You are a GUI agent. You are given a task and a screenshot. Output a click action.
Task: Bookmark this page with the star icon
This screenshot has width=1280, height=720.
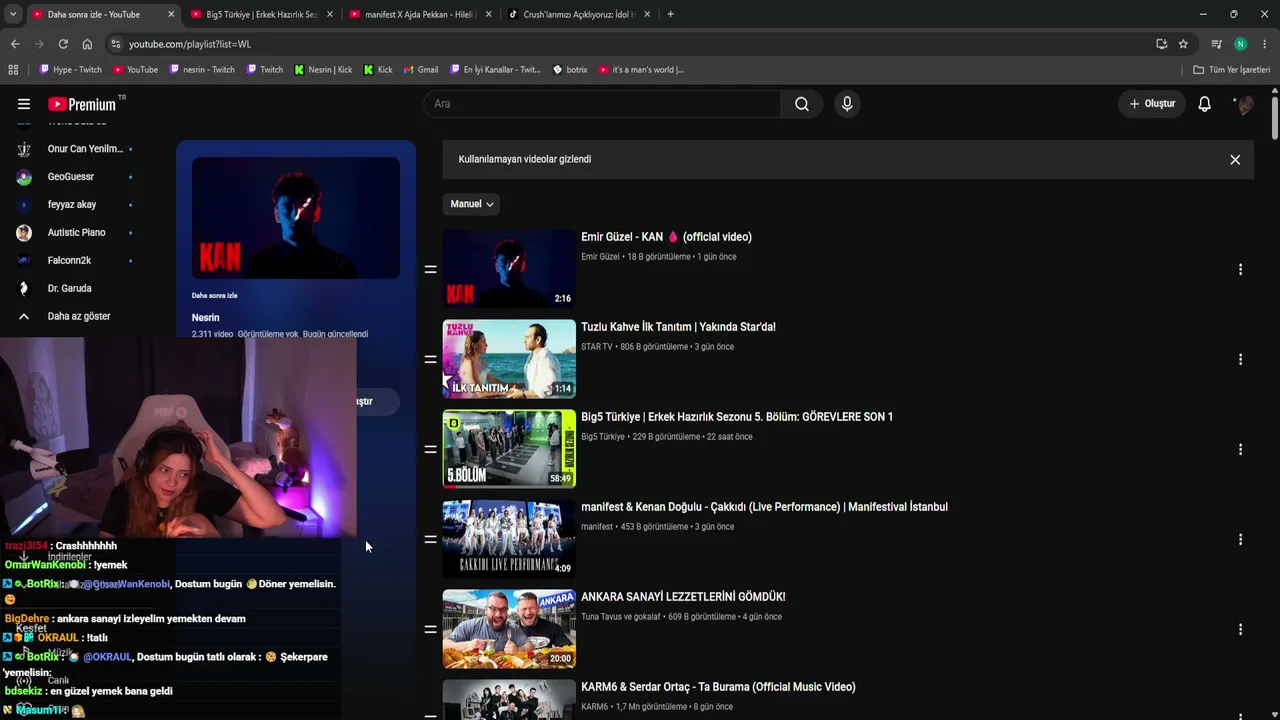pos(1183,44)
